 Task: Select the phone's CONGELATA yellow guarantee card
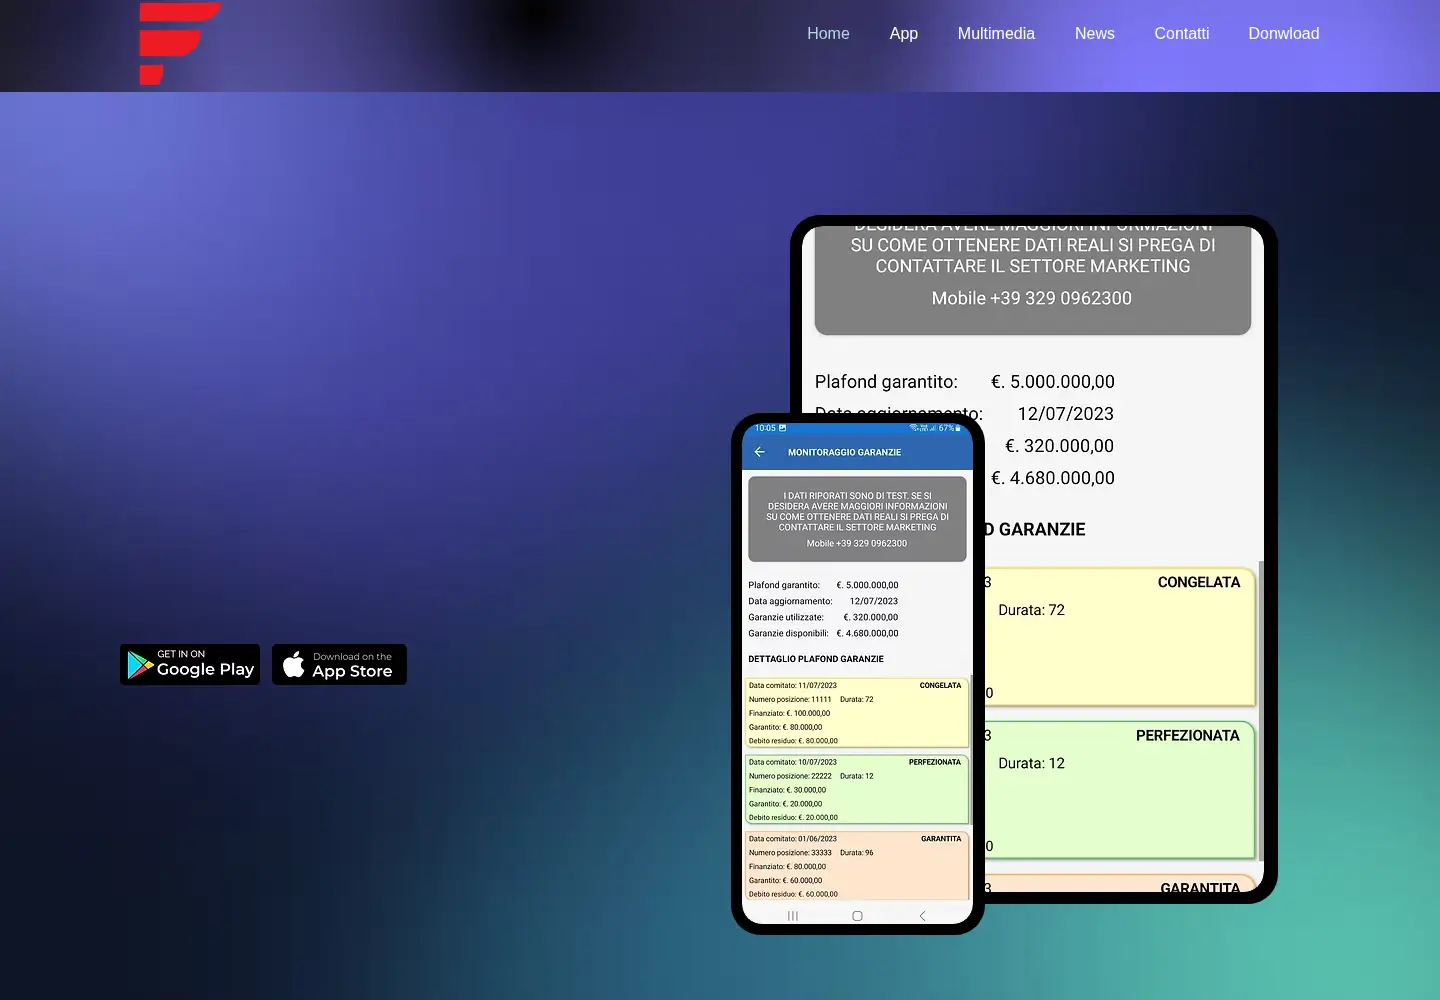[x=857, y=712]
